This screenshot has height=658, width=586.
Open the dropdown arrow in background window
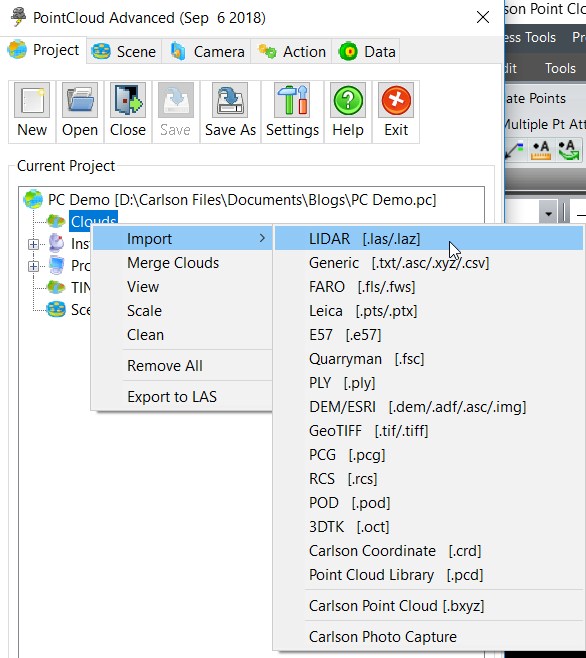point(548,214)
